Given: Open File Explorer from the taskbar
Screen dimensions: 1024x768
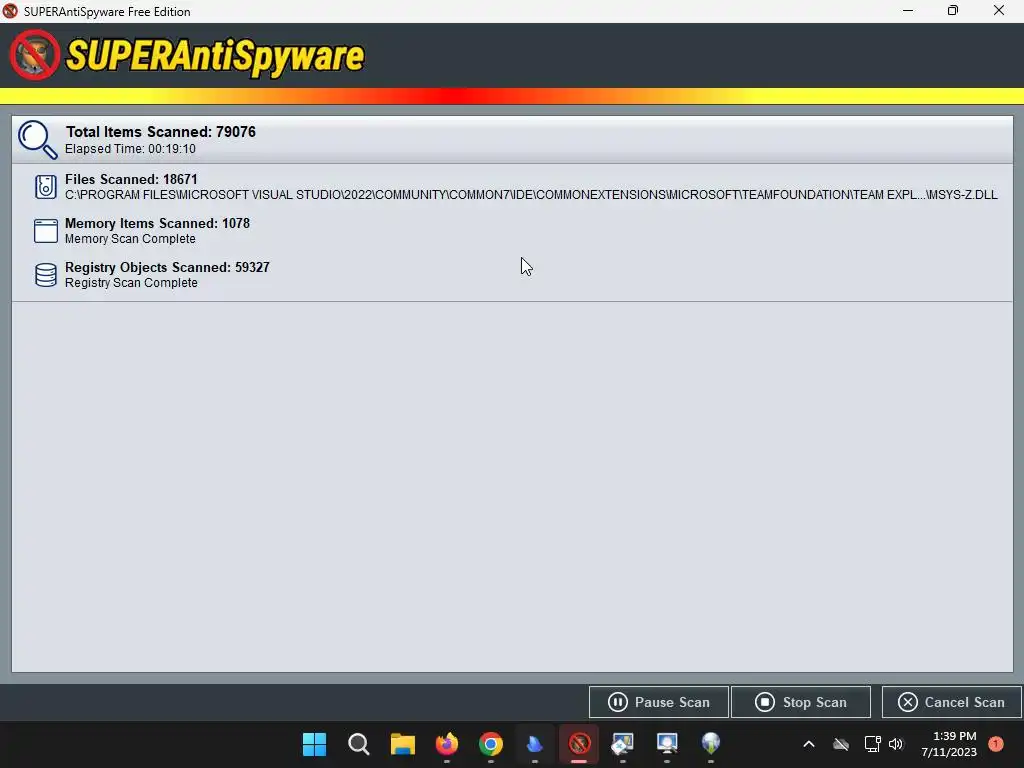Looking at the screenshot, I should 403,744.
